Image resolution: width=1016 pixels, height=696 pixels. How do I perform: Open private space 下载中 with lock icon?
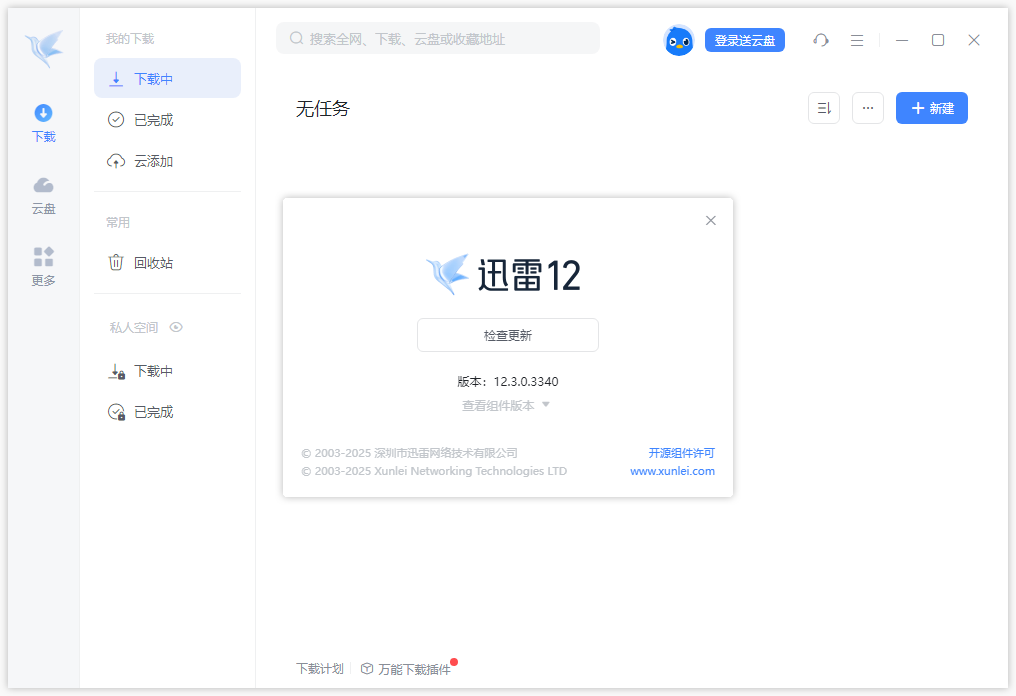(x=167, y=371)
